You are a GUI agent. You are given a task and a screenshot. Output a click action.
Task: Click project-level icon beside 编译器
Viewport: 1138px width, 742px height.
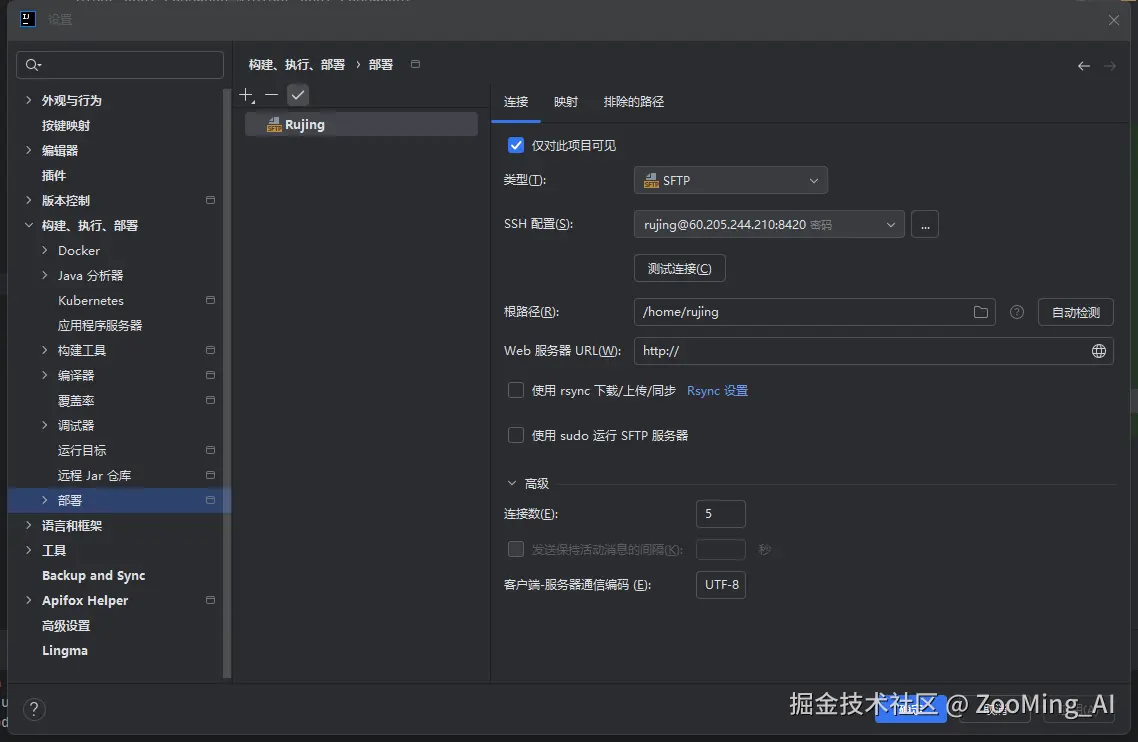coord(210,375)
